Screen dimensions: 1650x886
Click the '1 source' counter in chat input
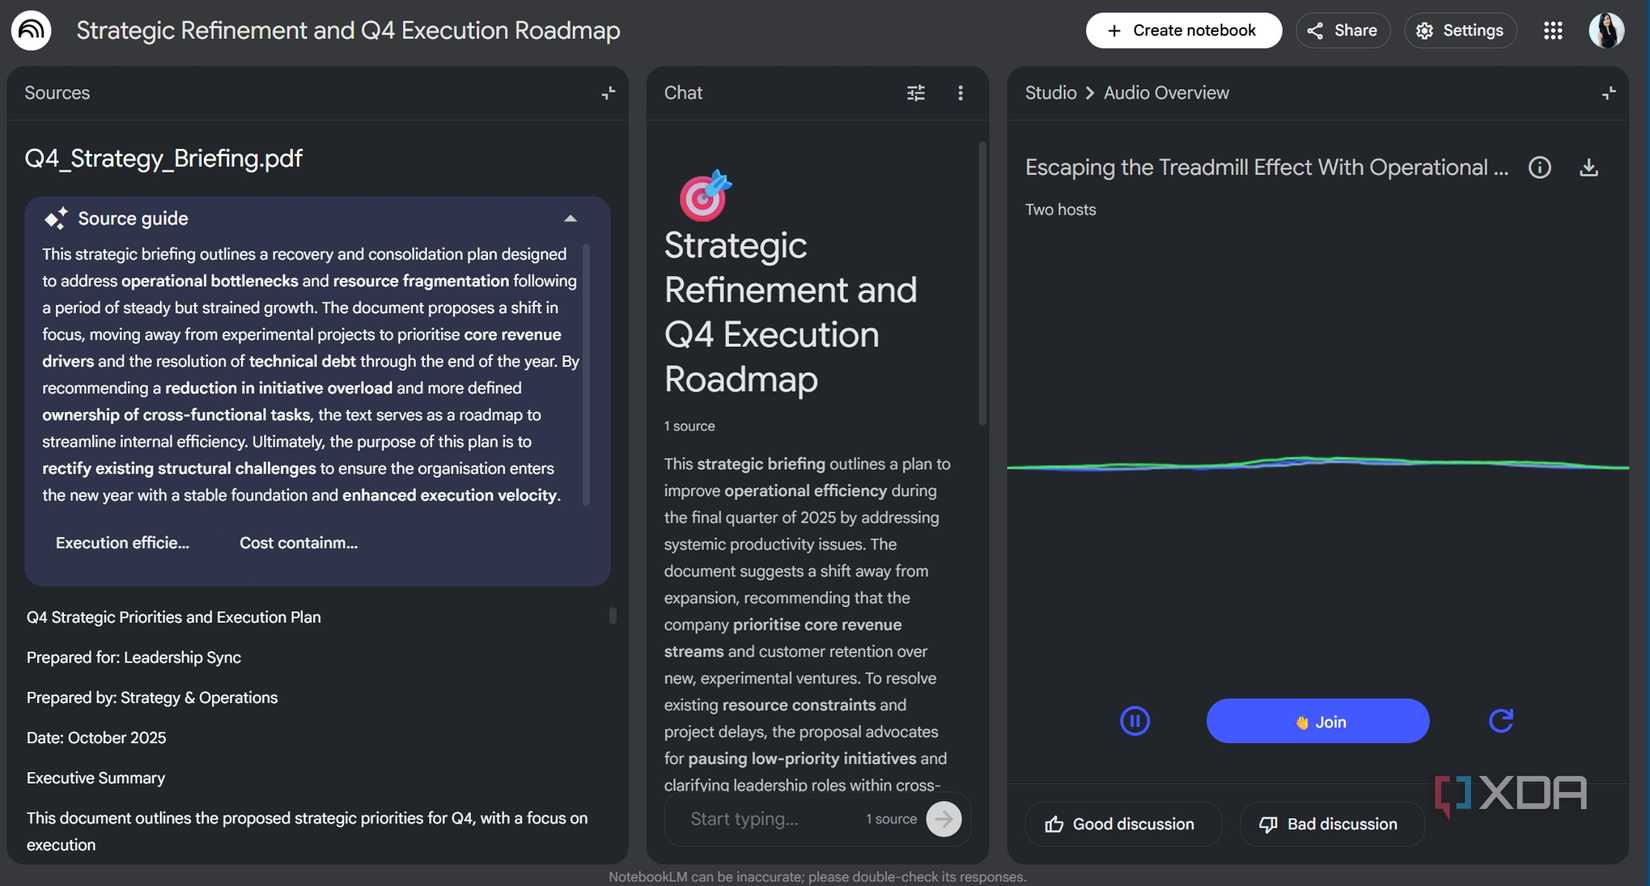891,819
